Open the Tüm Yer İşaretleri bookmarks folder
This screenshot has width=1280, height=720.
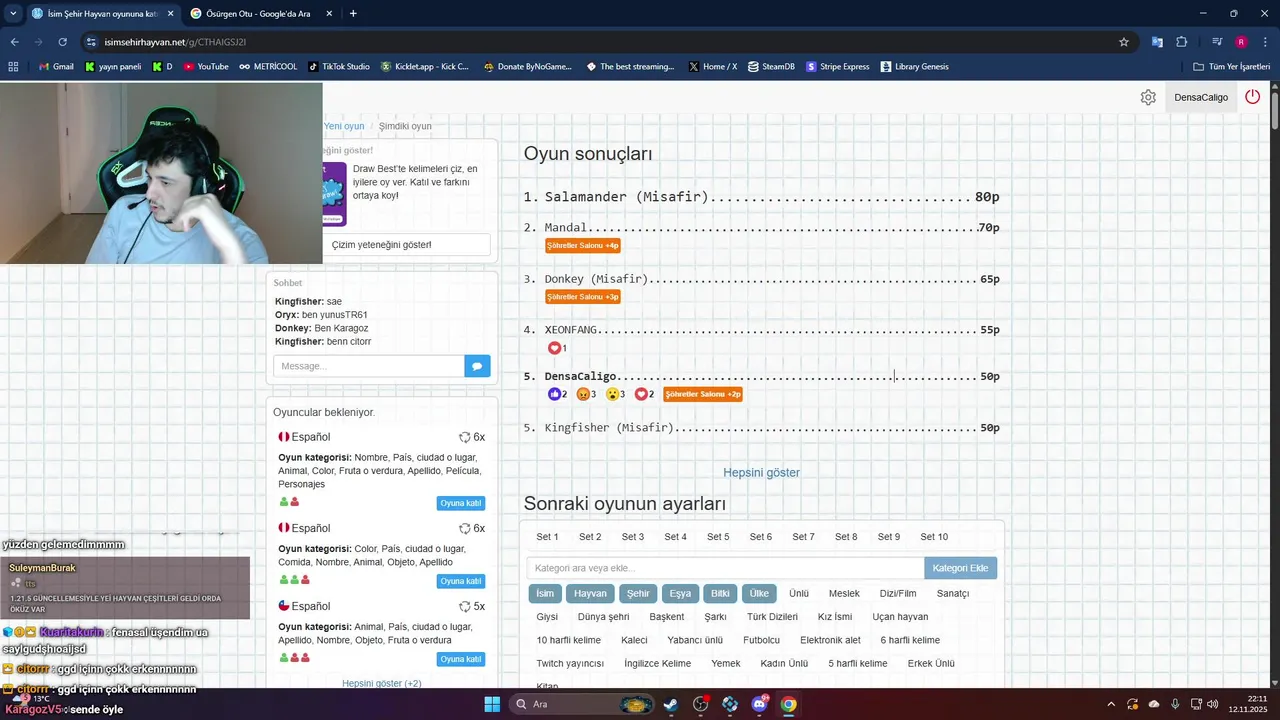tap(1232, 67)
